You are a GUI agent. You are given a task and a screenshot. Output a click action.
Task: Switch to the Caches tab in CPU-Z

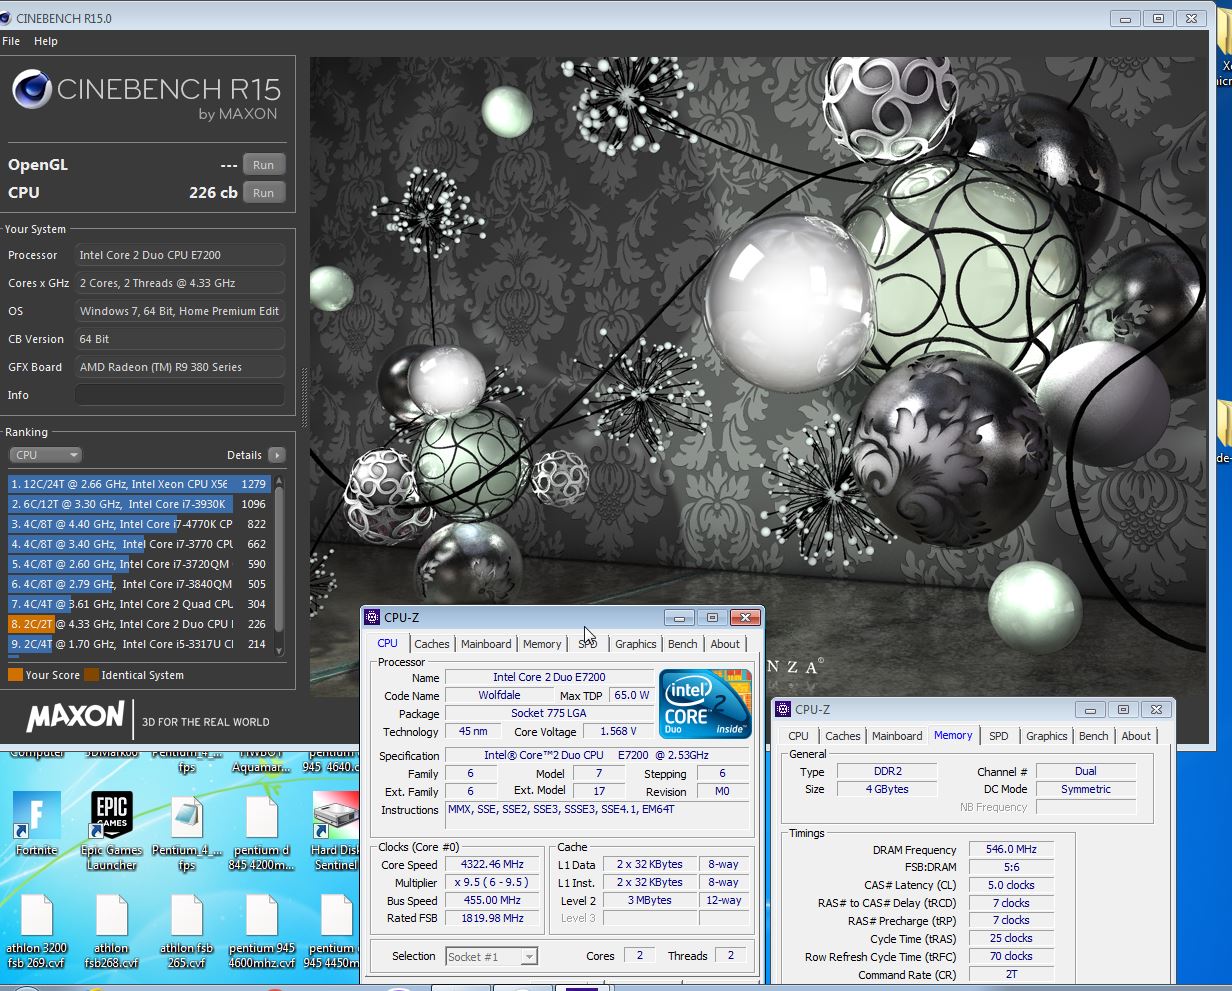tap(432, 644)
